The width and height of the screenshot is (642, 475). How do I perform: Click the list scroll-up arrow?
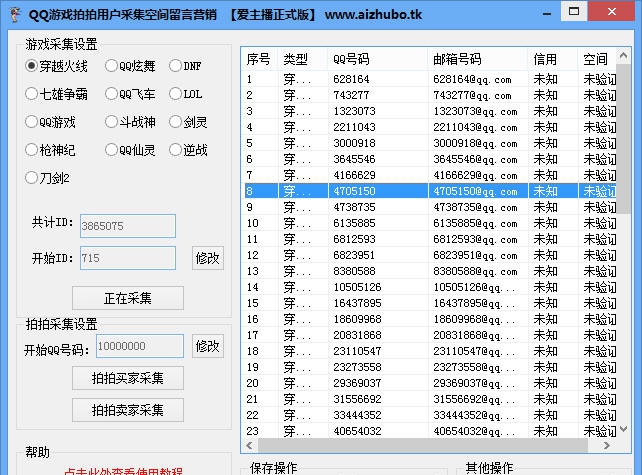[x=623, y=56]
